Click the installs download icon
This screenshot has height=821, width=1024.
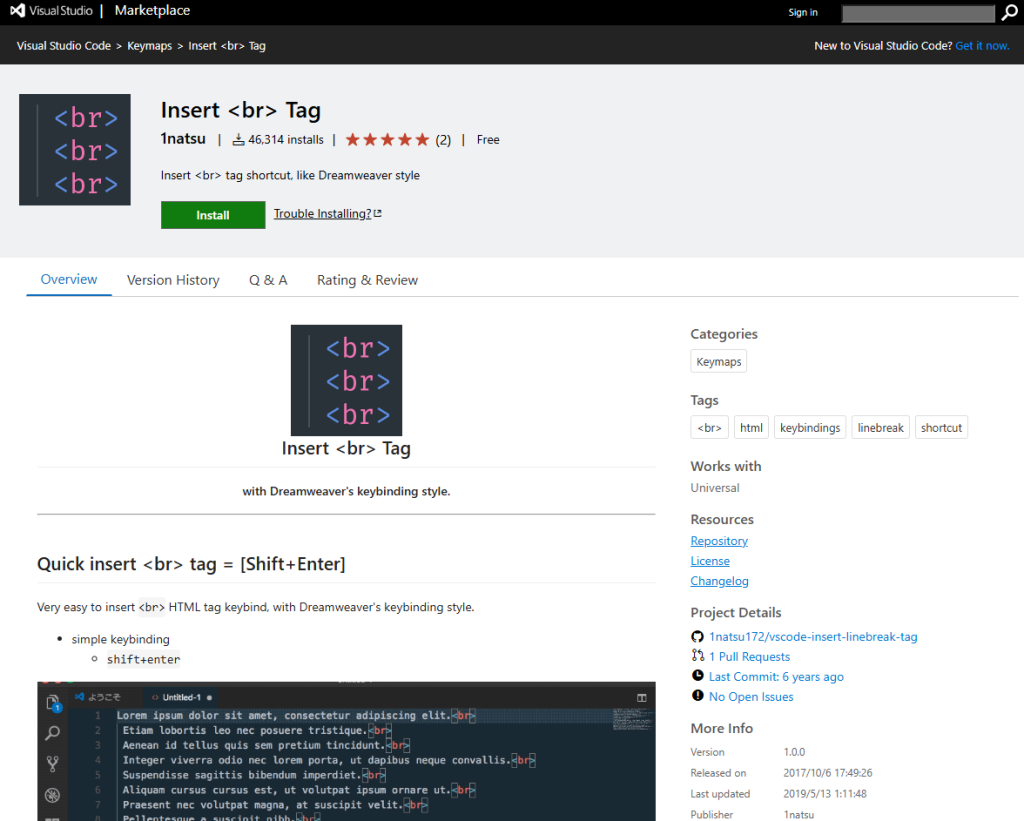pos(239,140)
